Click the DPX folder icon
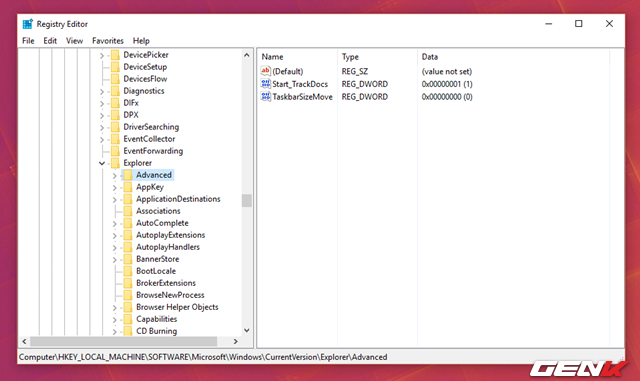640x381 pixels. tap(116, 115)
